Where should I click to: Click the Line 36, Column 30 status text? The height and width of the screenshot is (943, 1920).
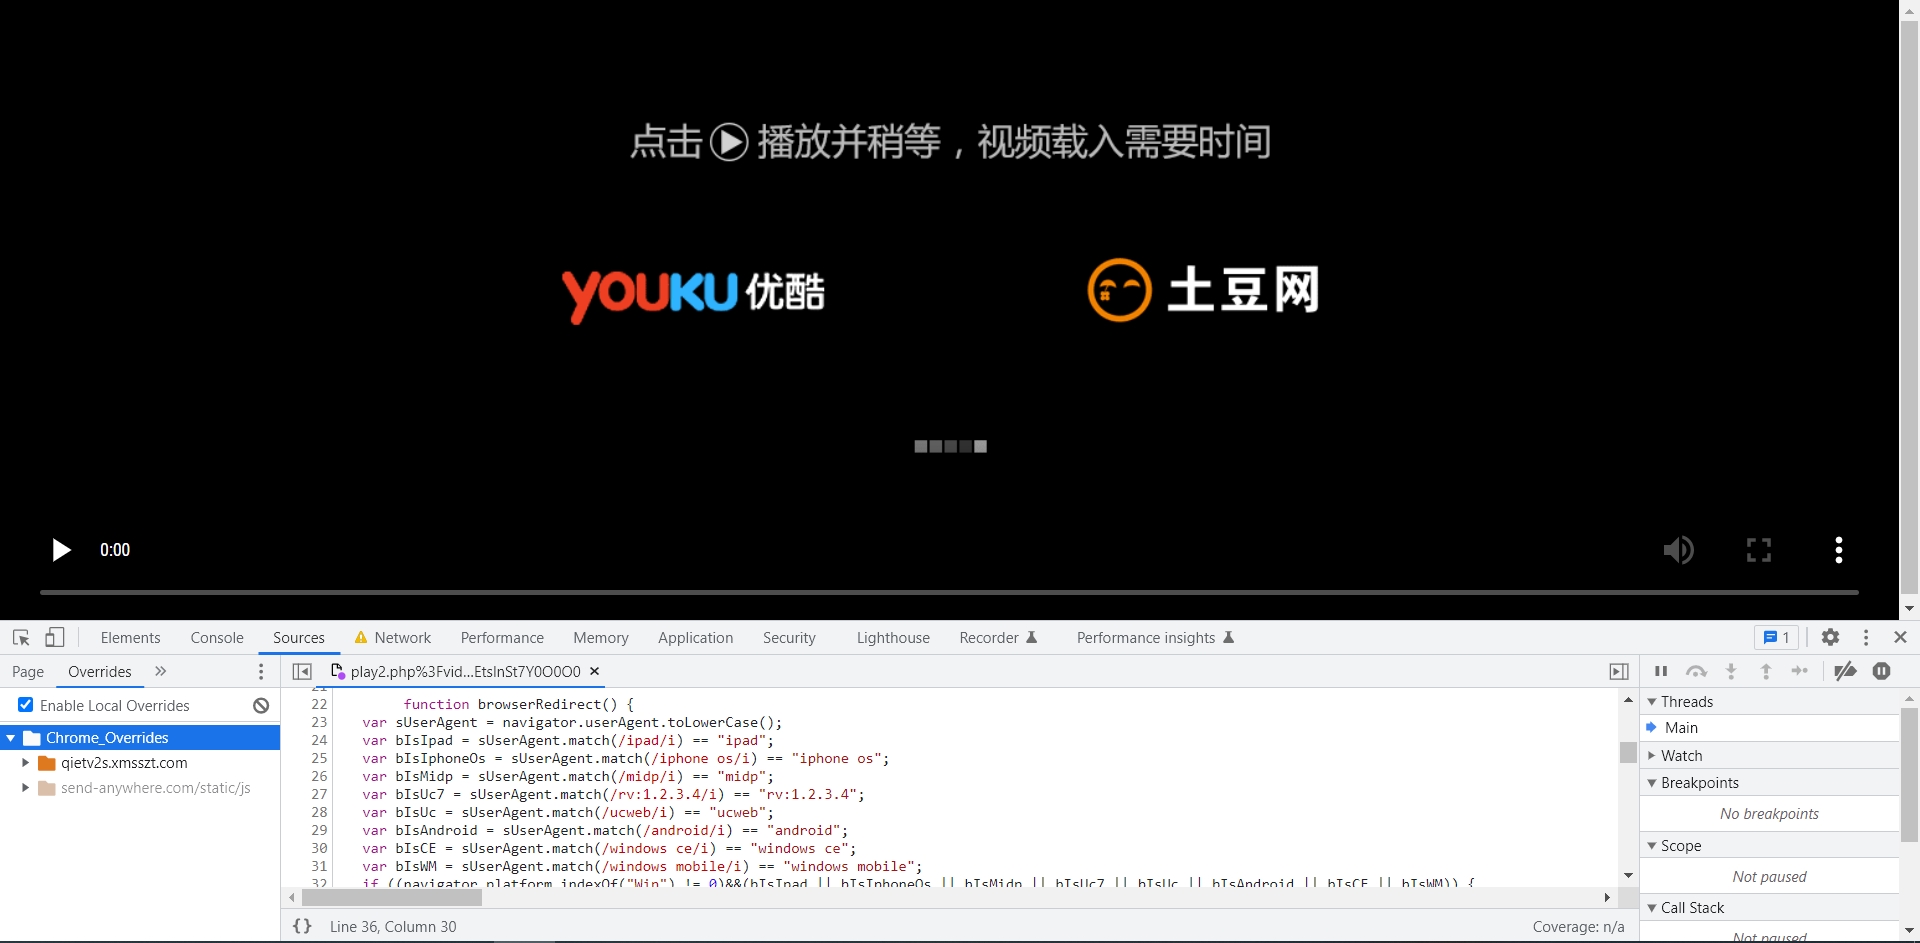393,927
